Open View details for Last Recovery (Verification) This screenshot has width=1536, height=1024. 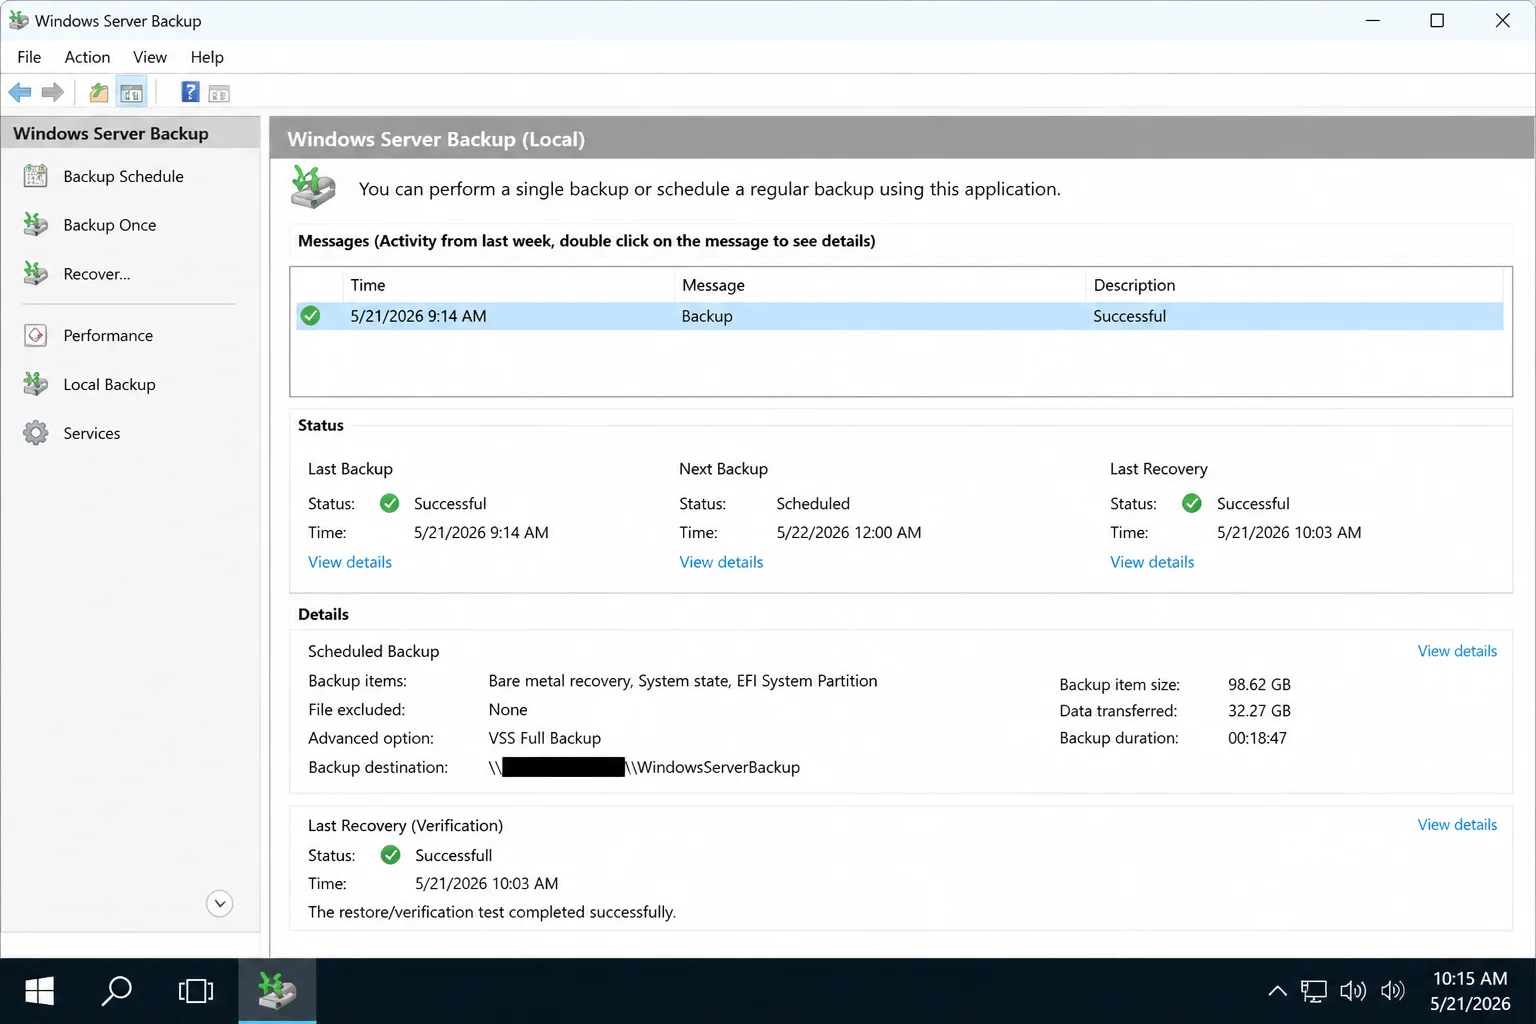[1457, 825]
